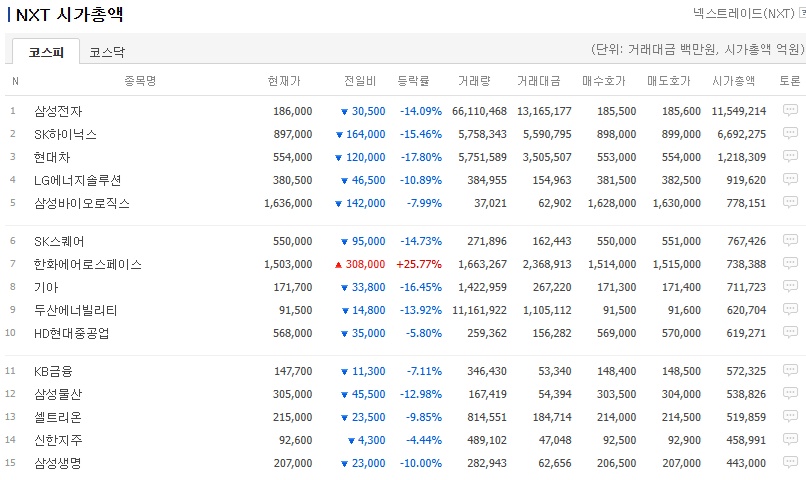Open discussion icon for SK스퀘어 row
The image size is (806, 480).
tap(790, 240)
